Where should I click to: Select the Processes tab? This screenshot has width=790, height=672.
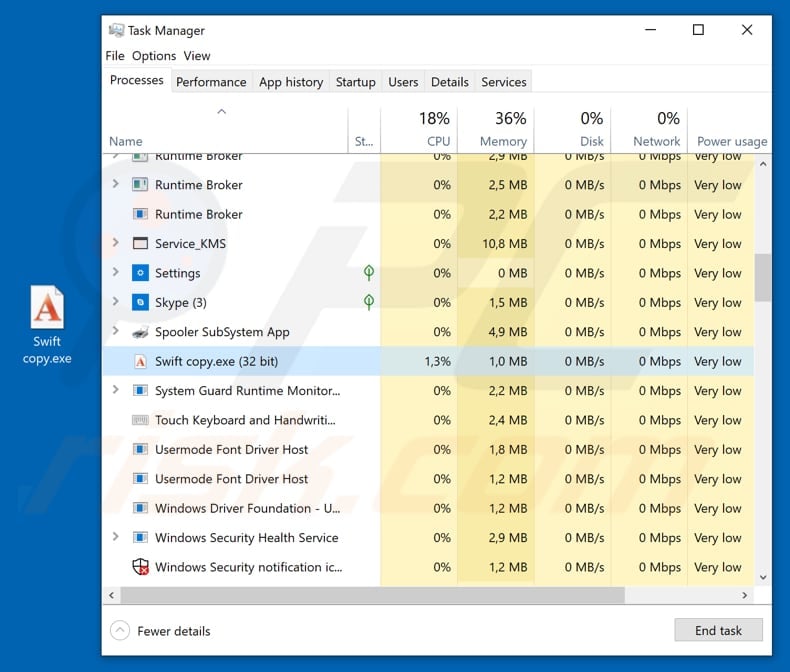click(137, 81)
